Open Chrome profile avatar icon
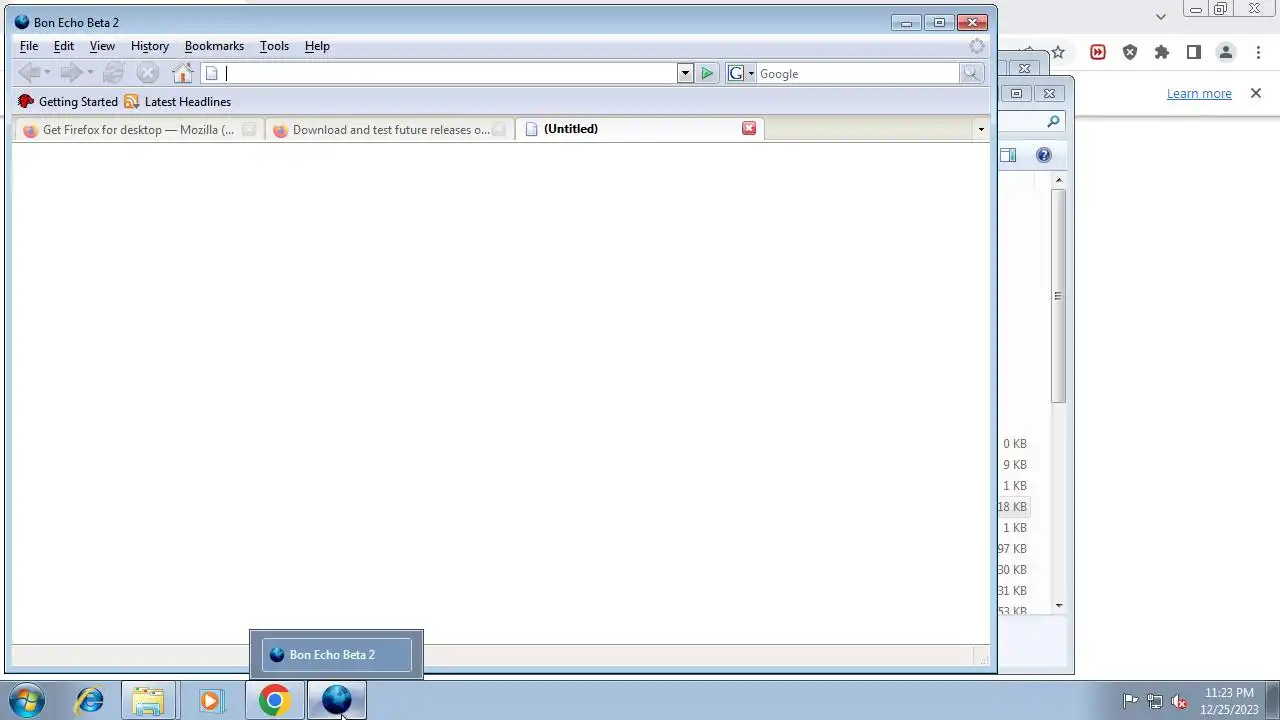Viewport: 1280px width, 720px height. pos(1226,52)
